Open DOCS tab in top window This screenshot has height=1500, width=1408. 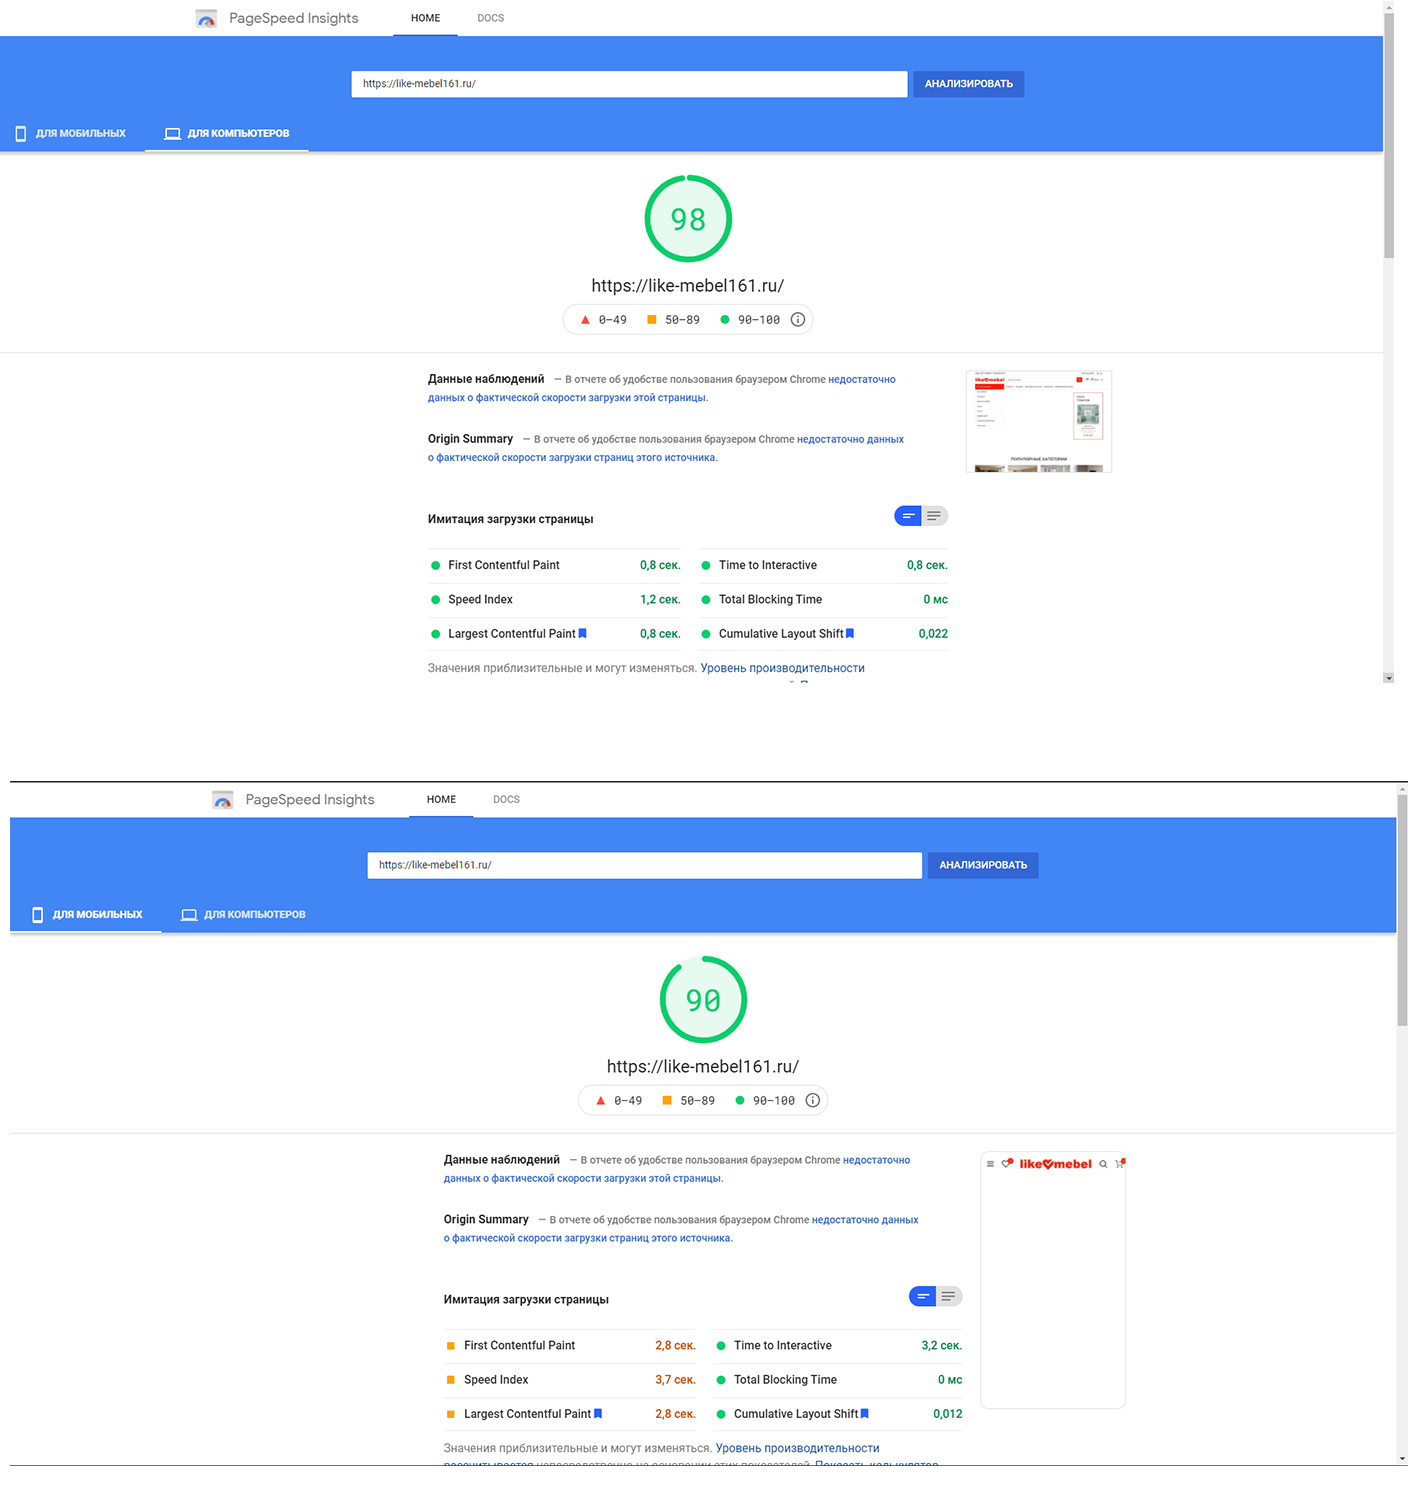tap(490, 18)
